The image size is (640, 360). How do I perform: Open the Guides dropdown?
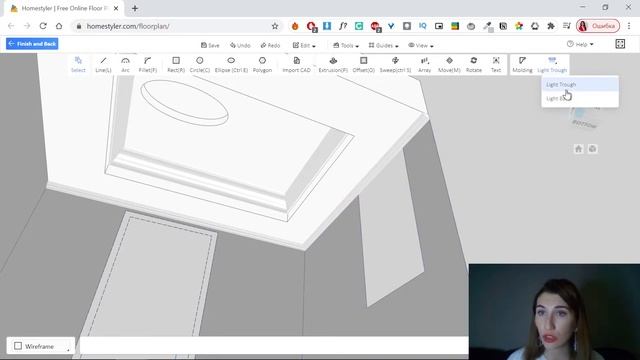[x=383, y=45]
